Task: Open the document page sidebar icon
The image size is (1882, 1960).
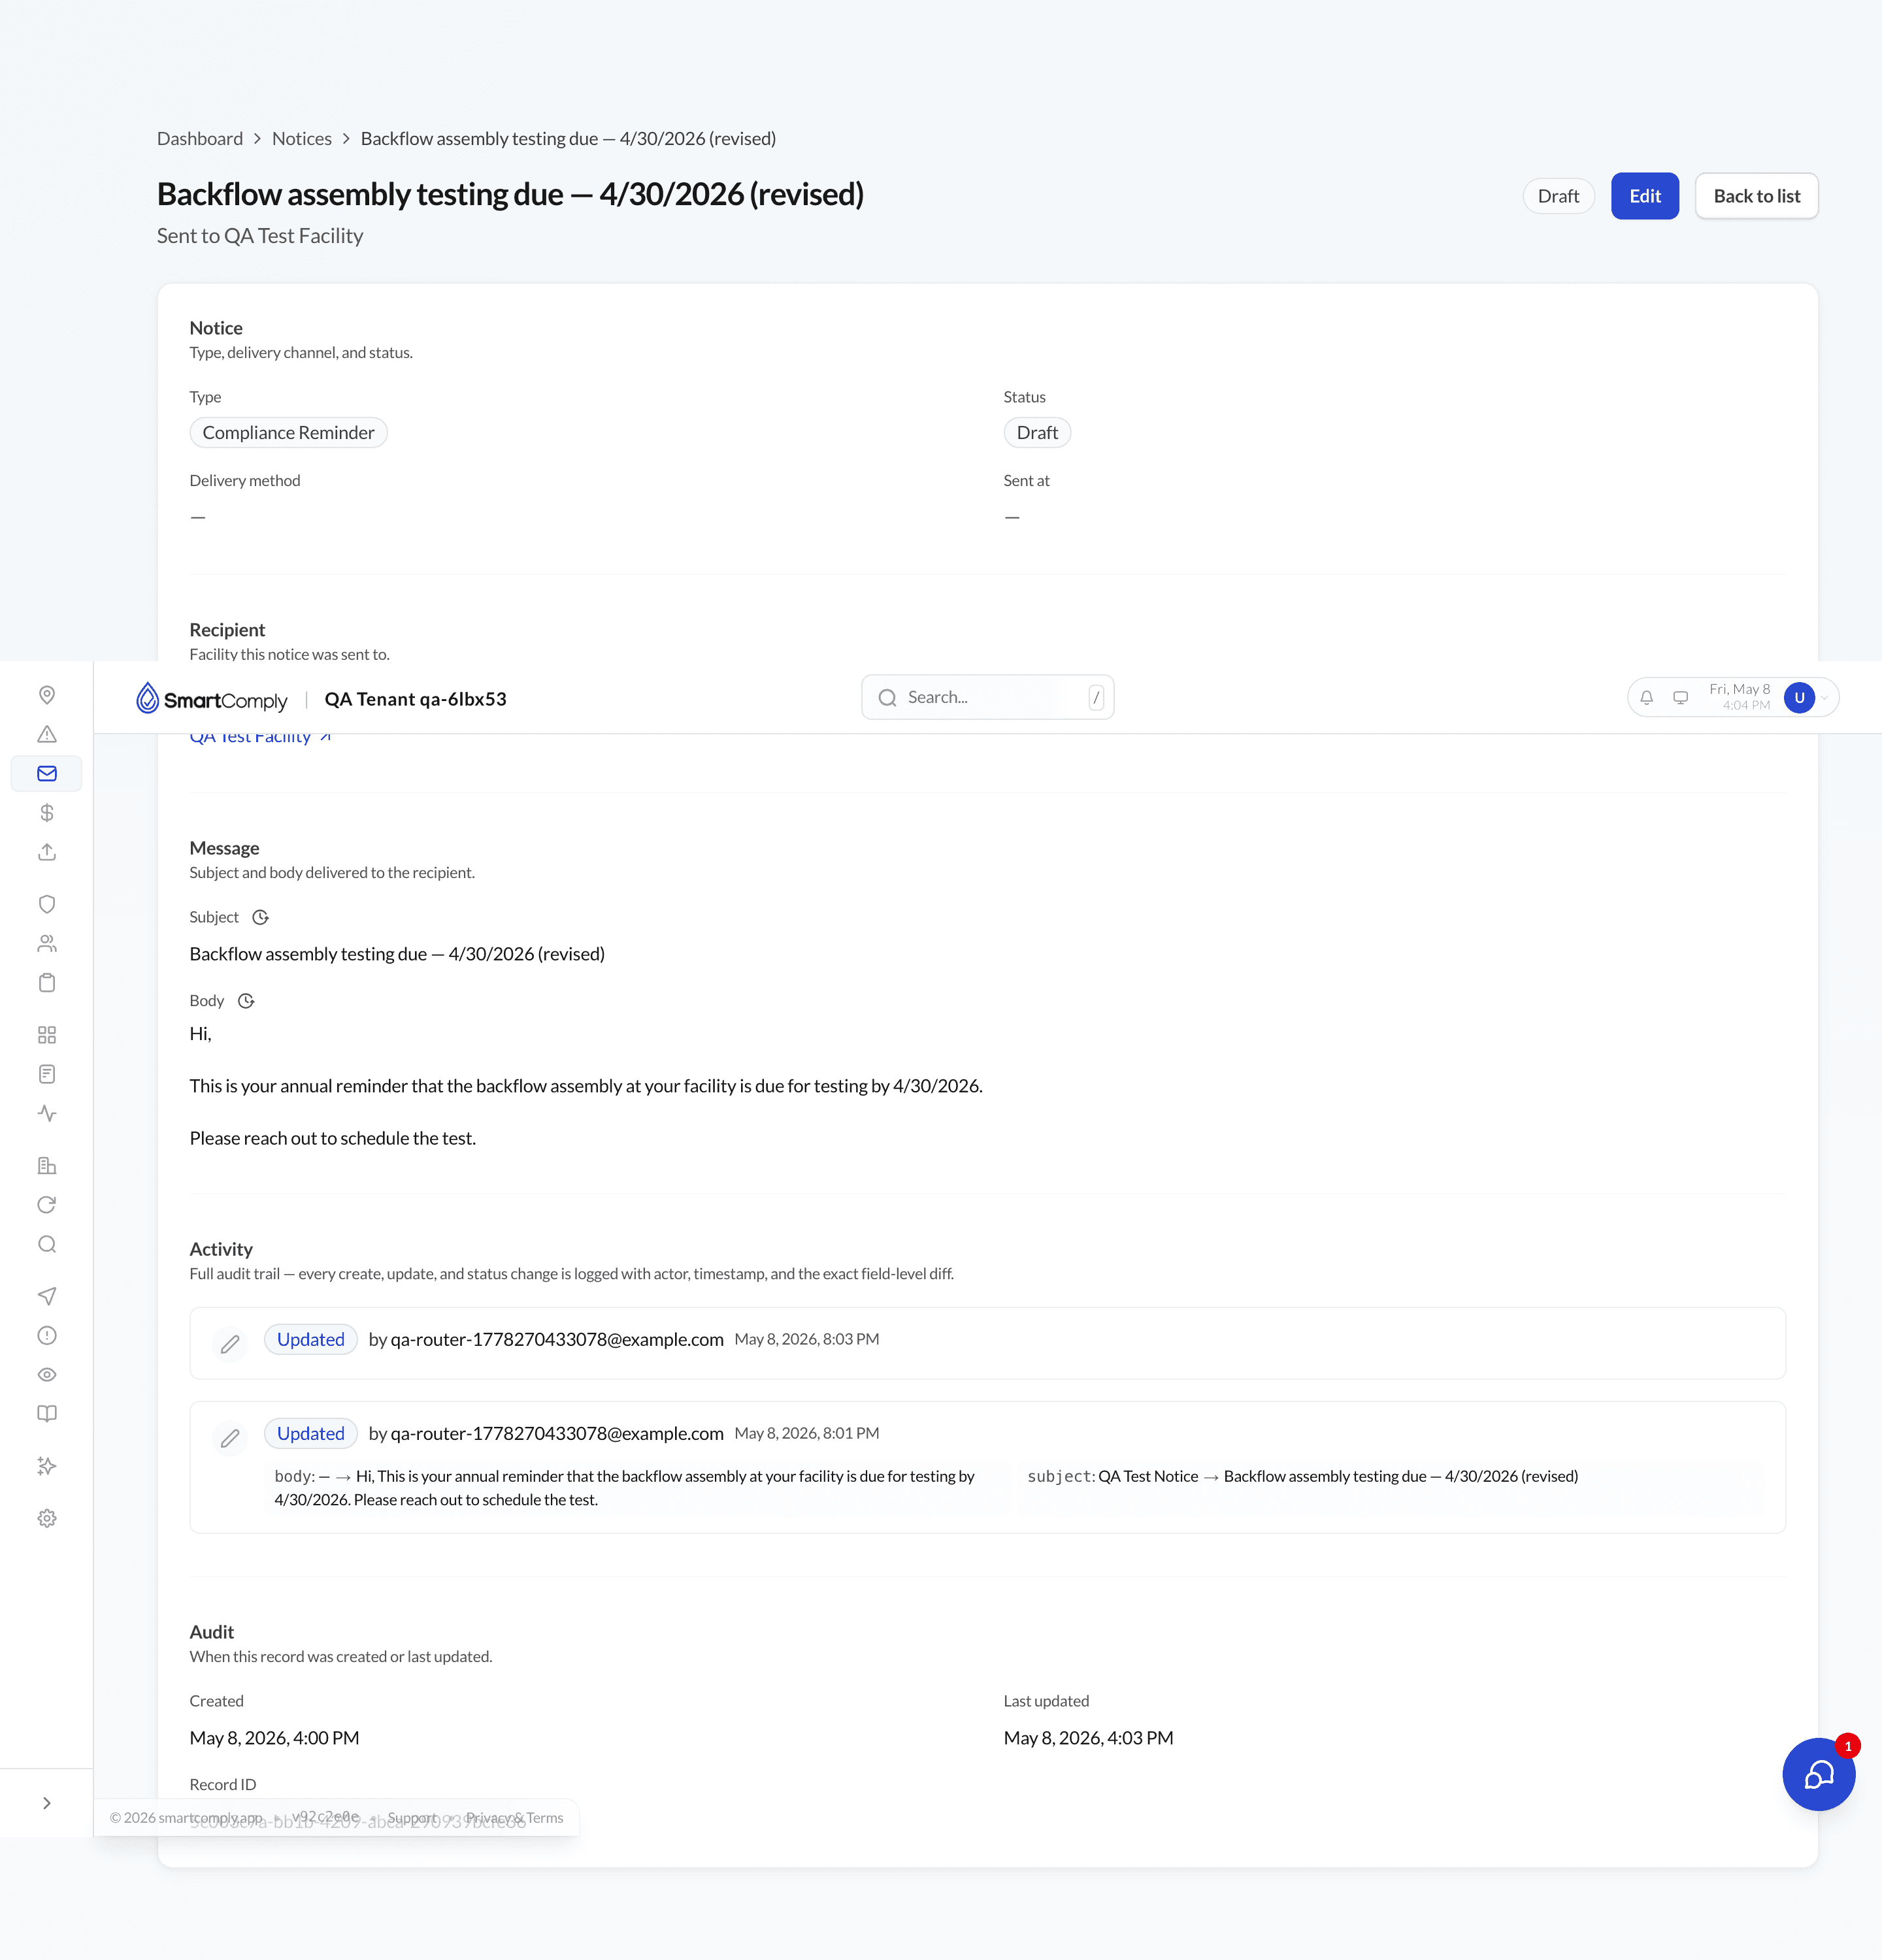Action: [47, 1074]
